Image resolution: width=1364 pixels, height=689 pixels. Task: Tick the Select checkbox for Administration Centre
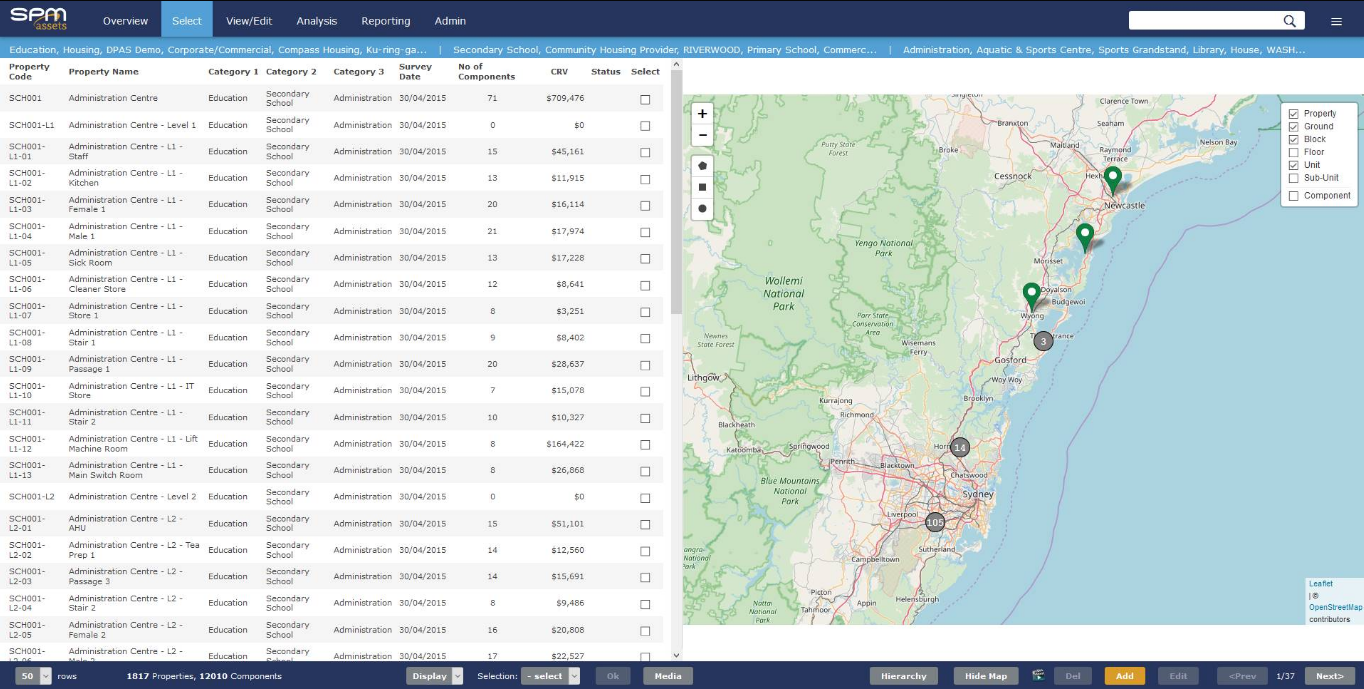click(x=645, y=98)
